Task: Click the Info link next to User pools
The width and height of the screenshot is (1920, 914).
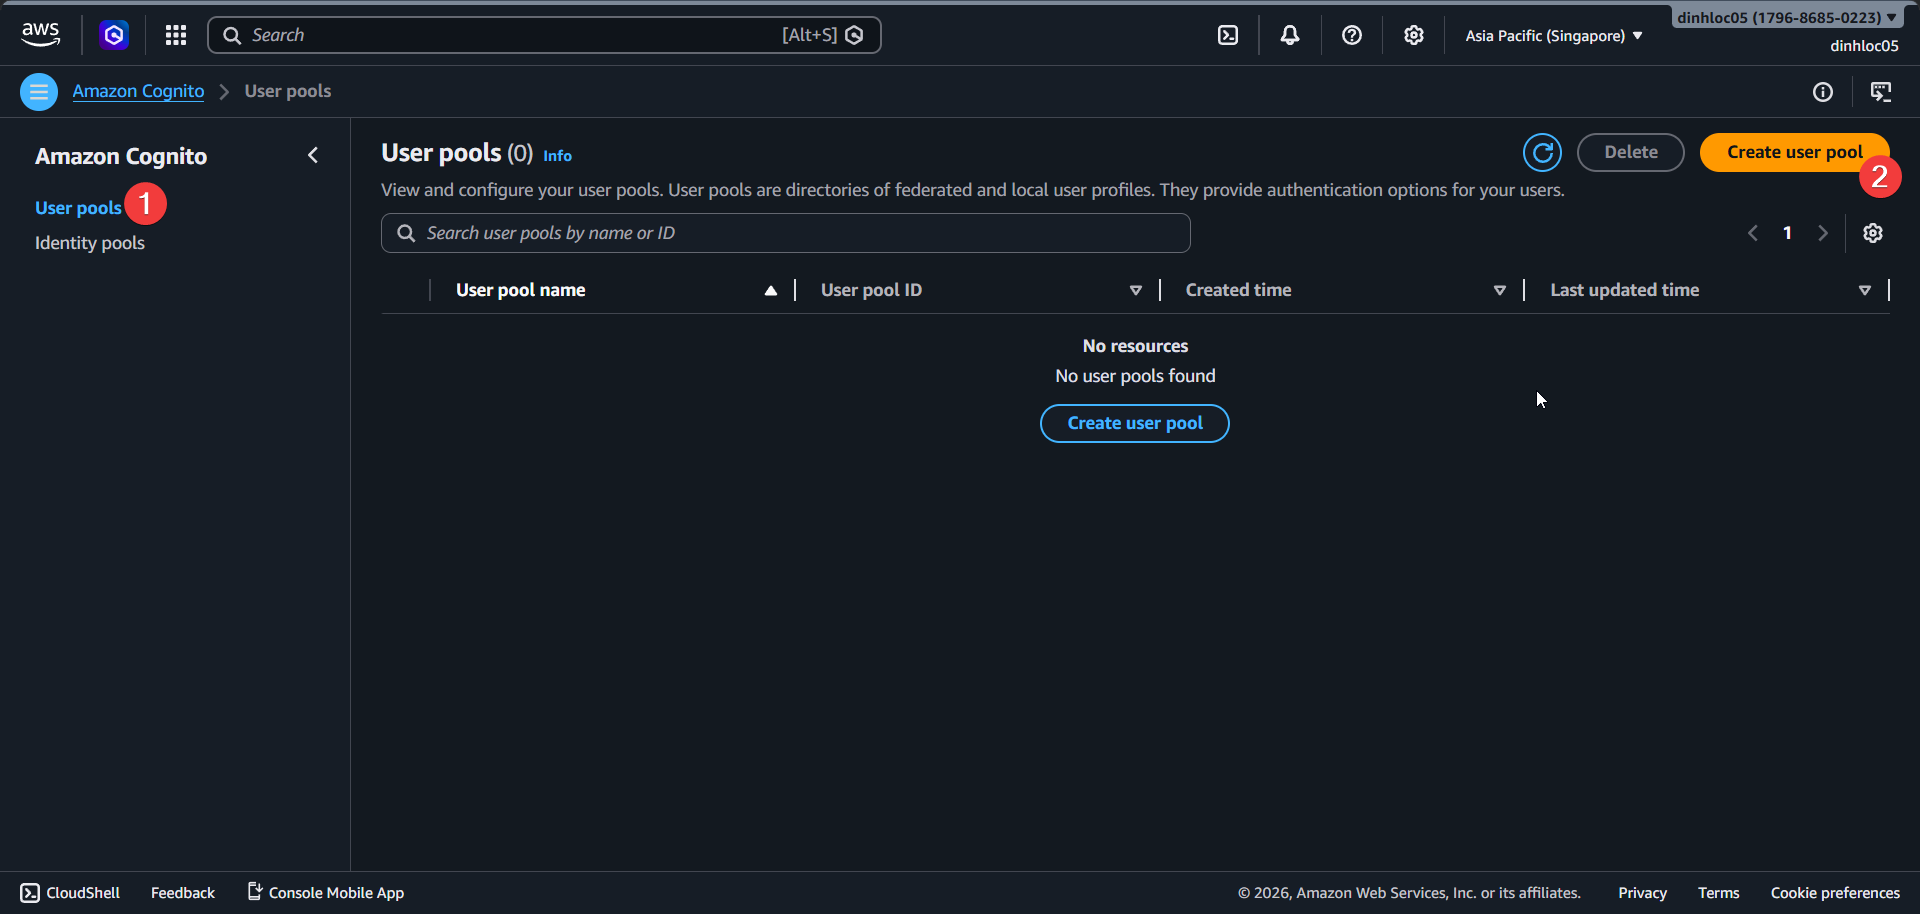Action: point(557,156)
